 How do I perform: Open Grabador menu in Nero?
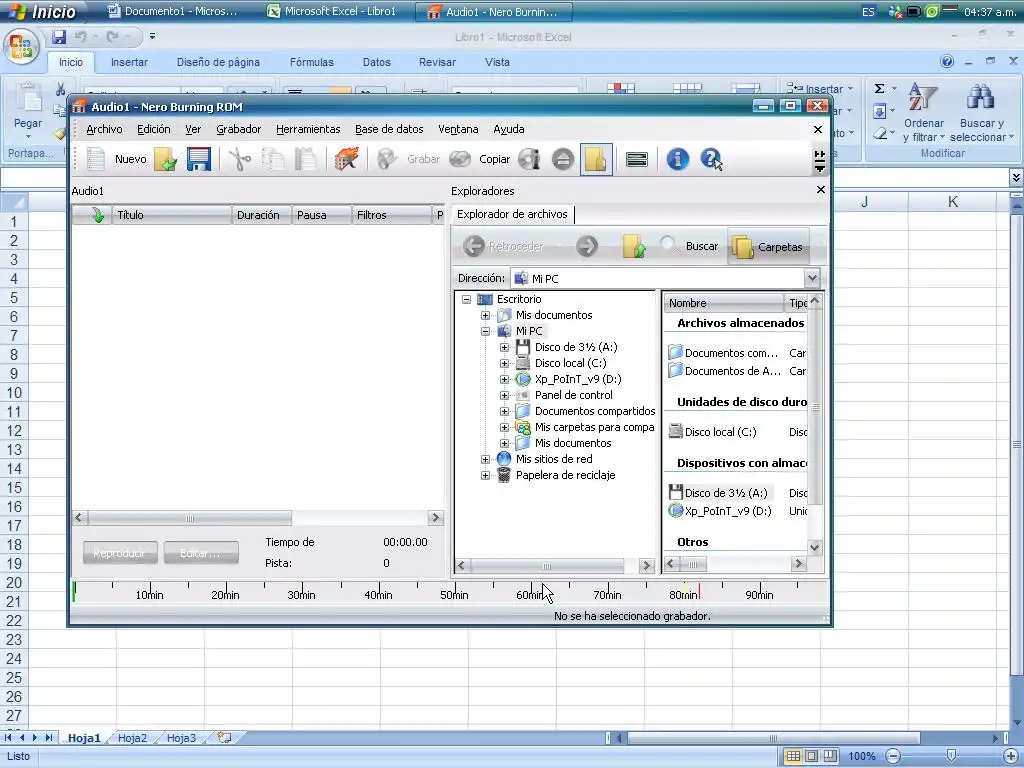(238, 129)
